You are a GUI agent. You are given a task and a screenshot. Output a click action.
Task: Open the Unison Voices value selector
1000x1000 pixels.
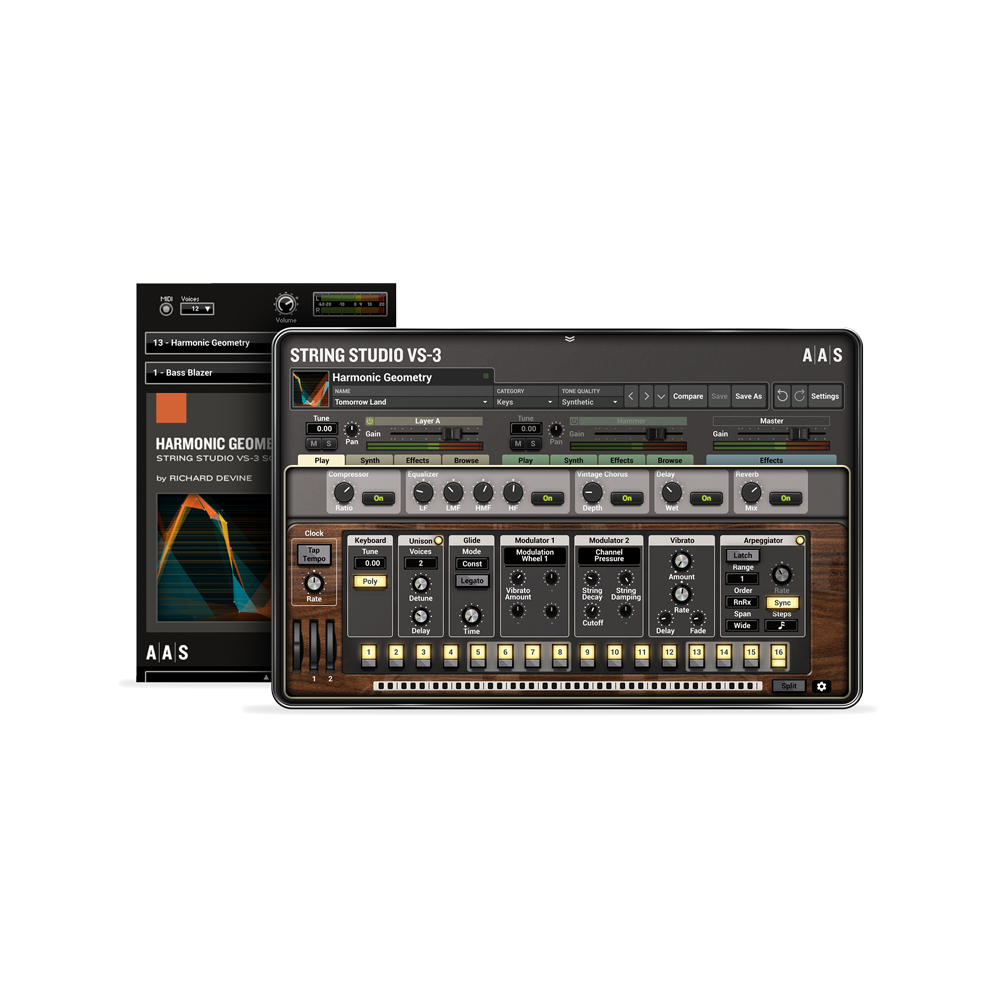[420, 563]
